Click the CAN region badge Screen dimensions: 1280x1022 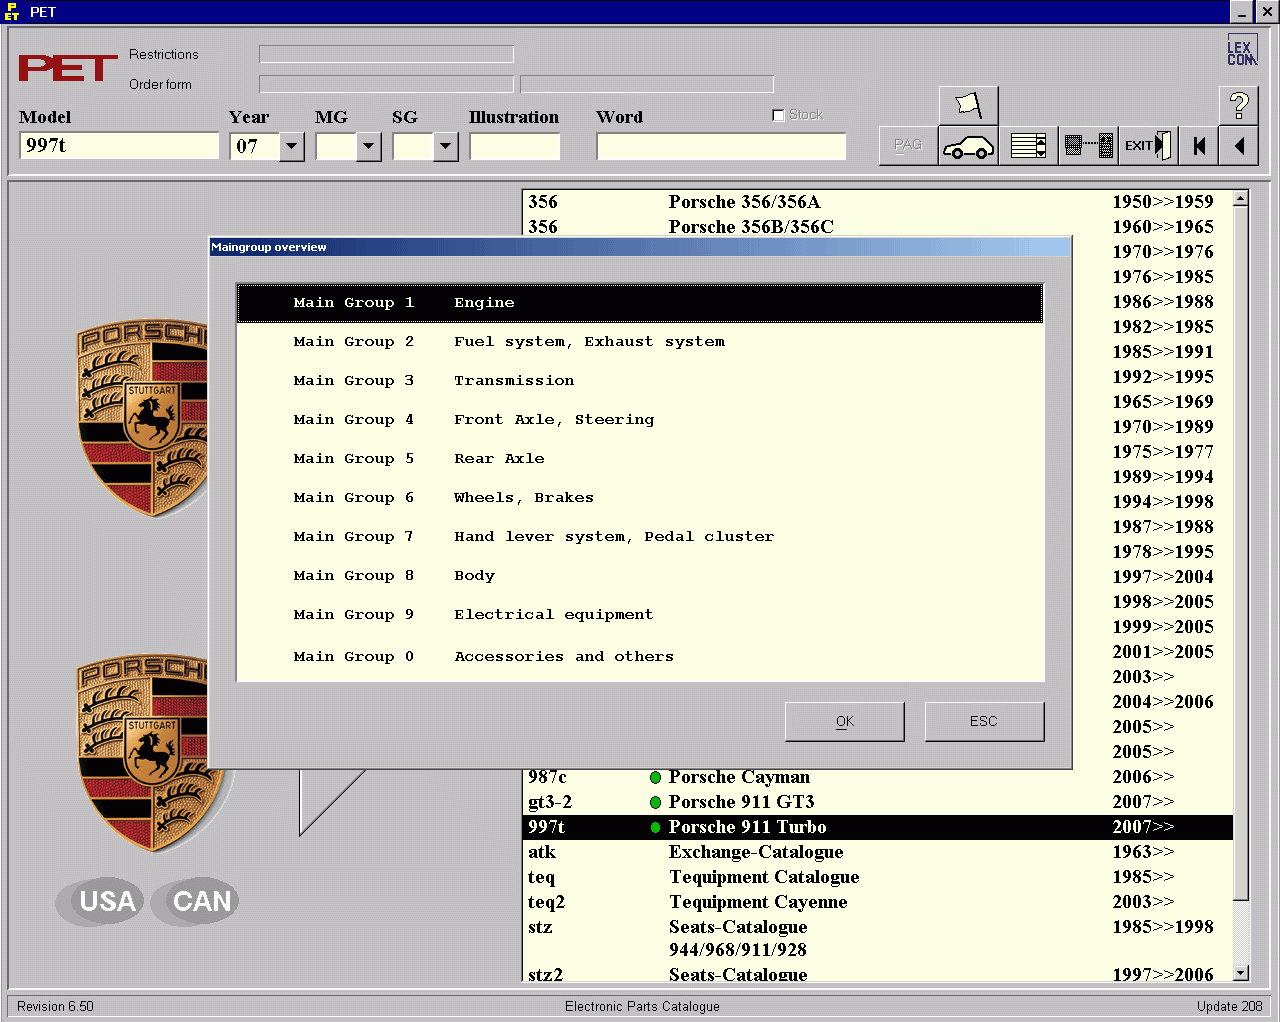196,901
